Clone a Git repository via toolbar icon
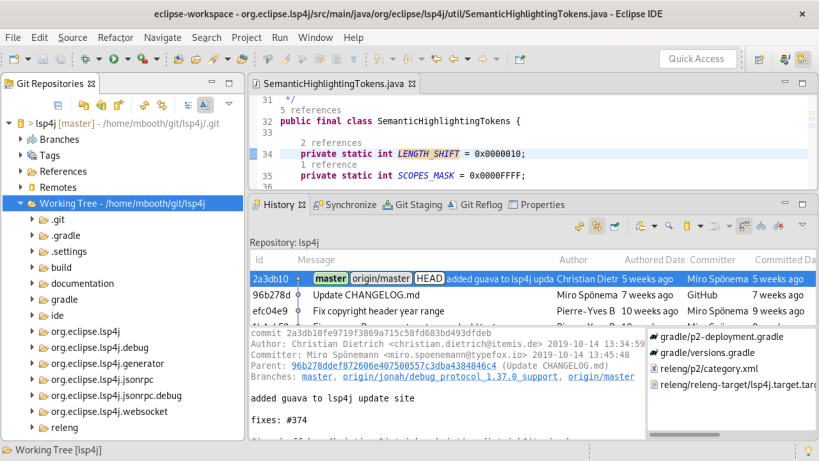The image size is (819, 461). point(101,104)
